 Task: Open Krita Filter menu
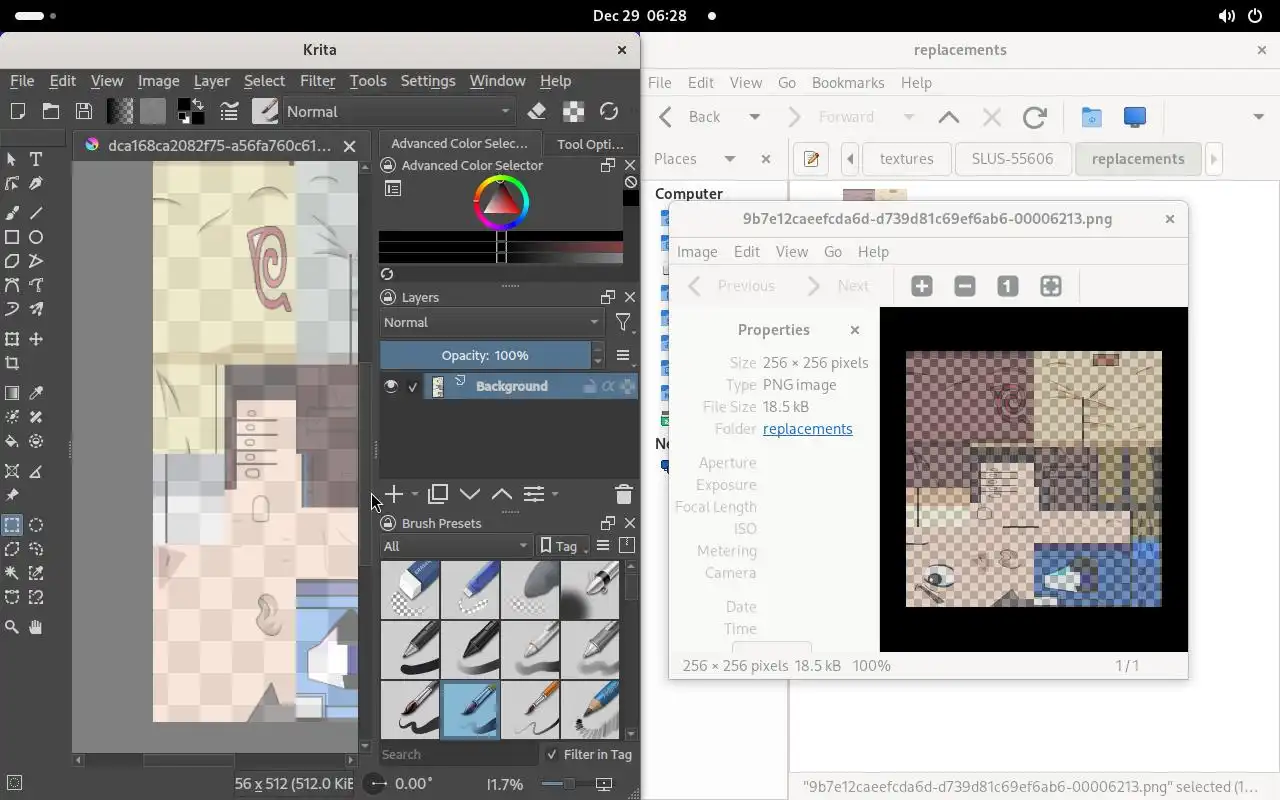(317, 81)
